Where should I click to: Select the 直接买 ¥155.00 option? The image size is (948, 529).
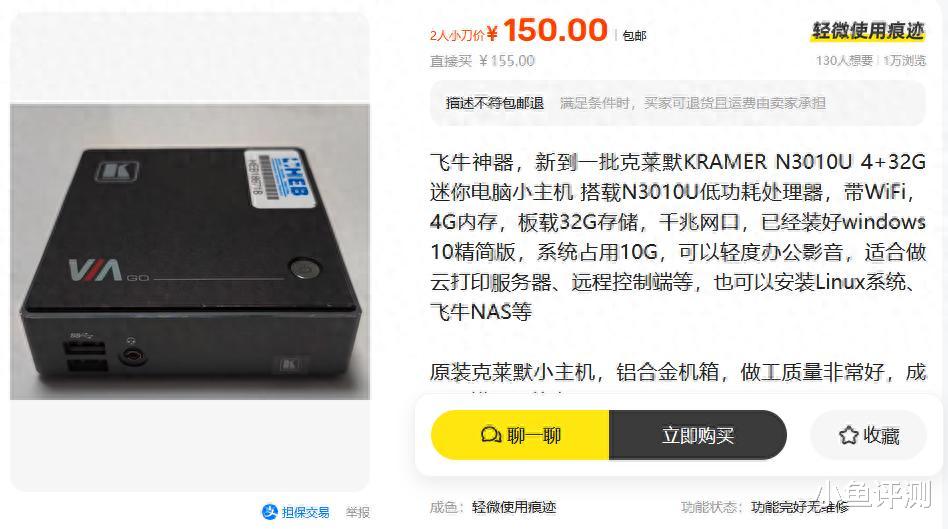point(482,61)
